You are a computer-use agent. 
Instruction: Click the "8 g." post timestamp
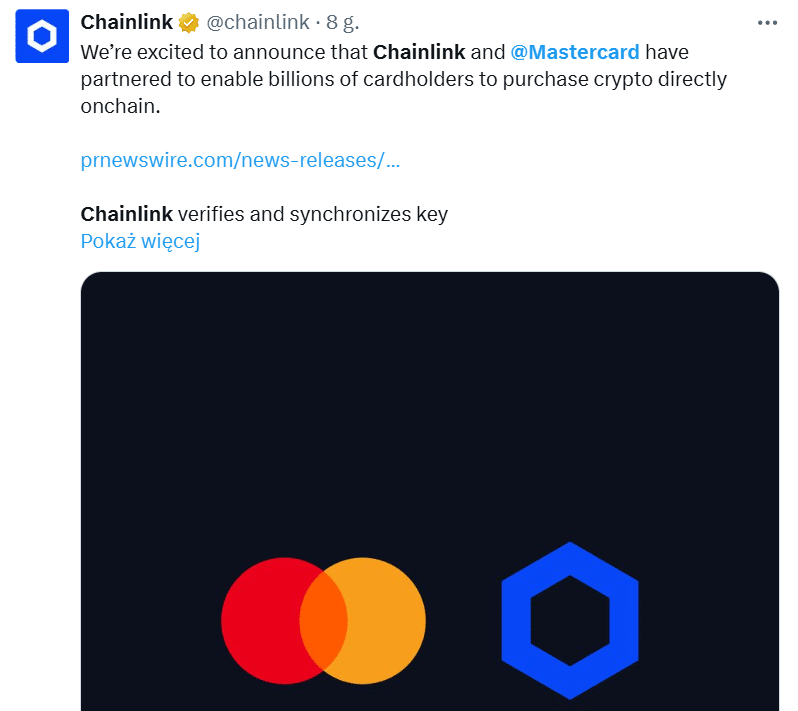tap(342, 23)
